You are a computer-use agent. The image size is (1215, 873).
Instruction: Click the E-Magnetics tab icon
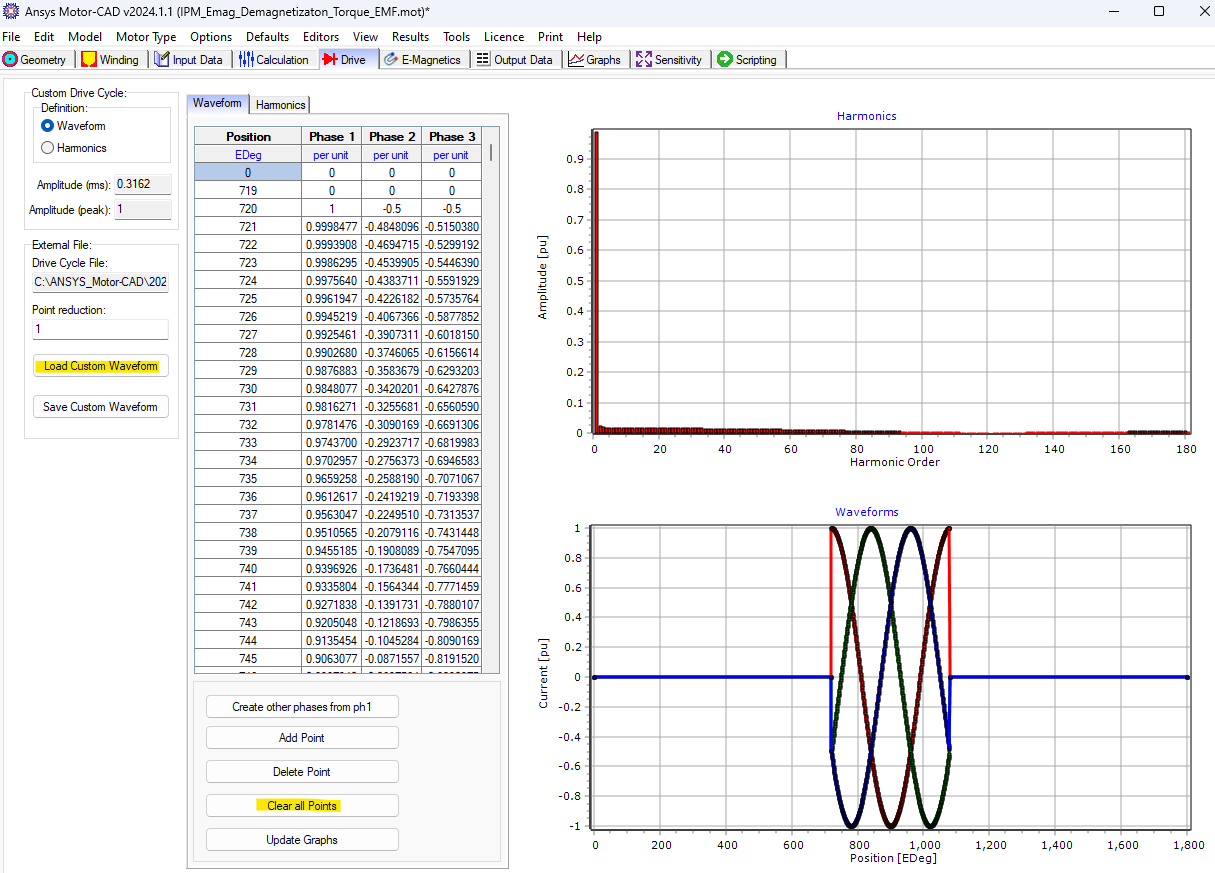click(x=391, y=60)
